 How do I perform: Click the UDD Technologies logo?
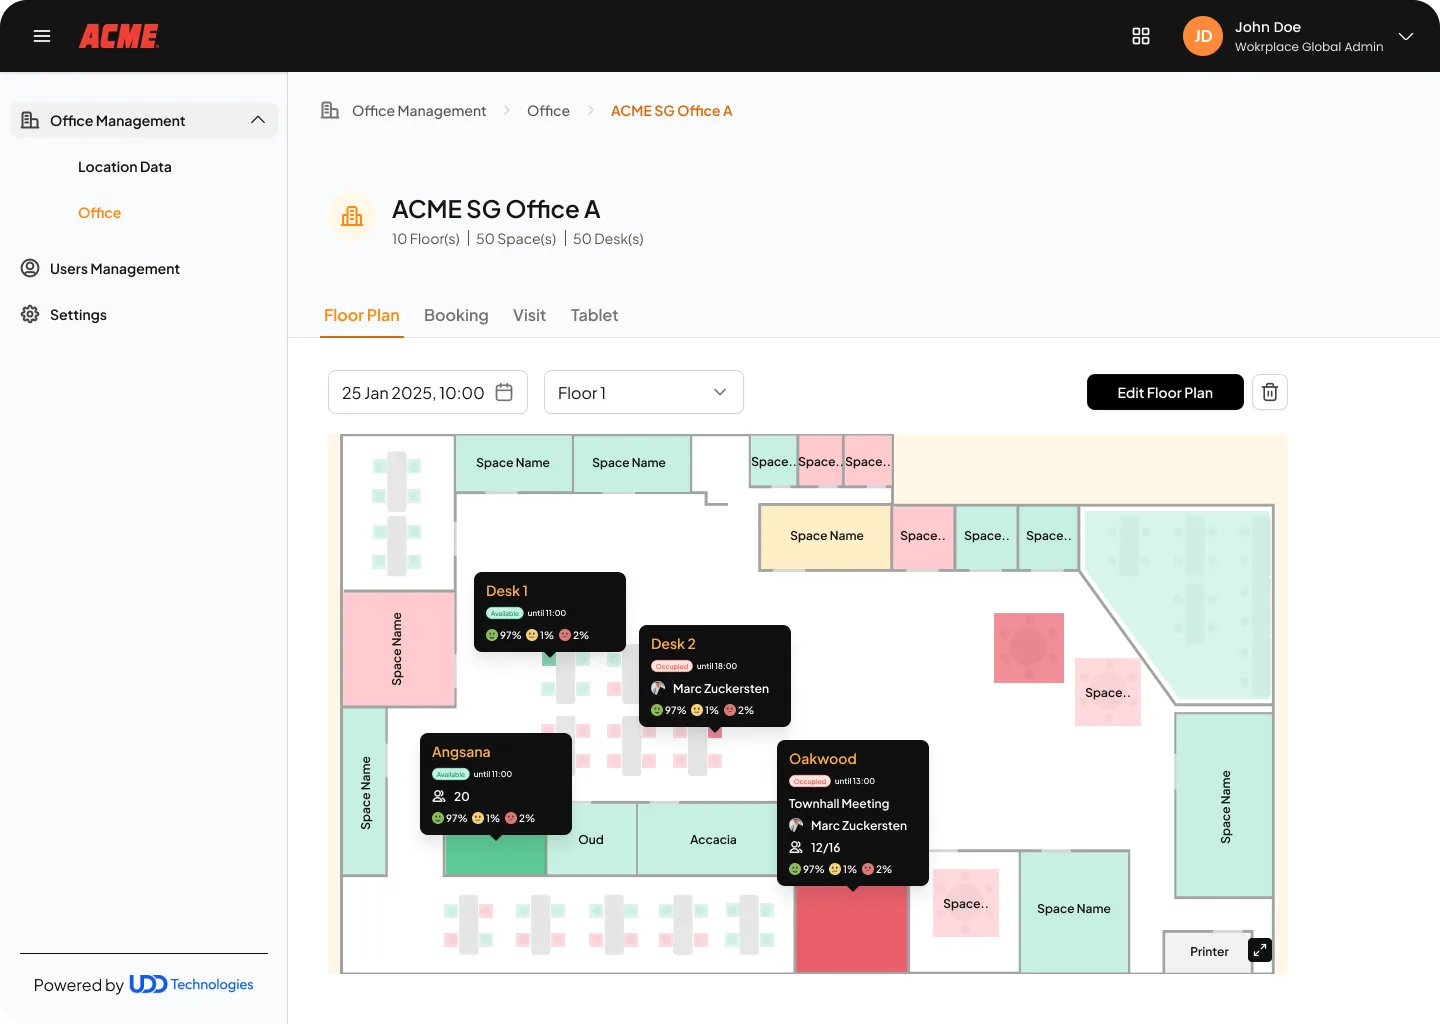191,985
